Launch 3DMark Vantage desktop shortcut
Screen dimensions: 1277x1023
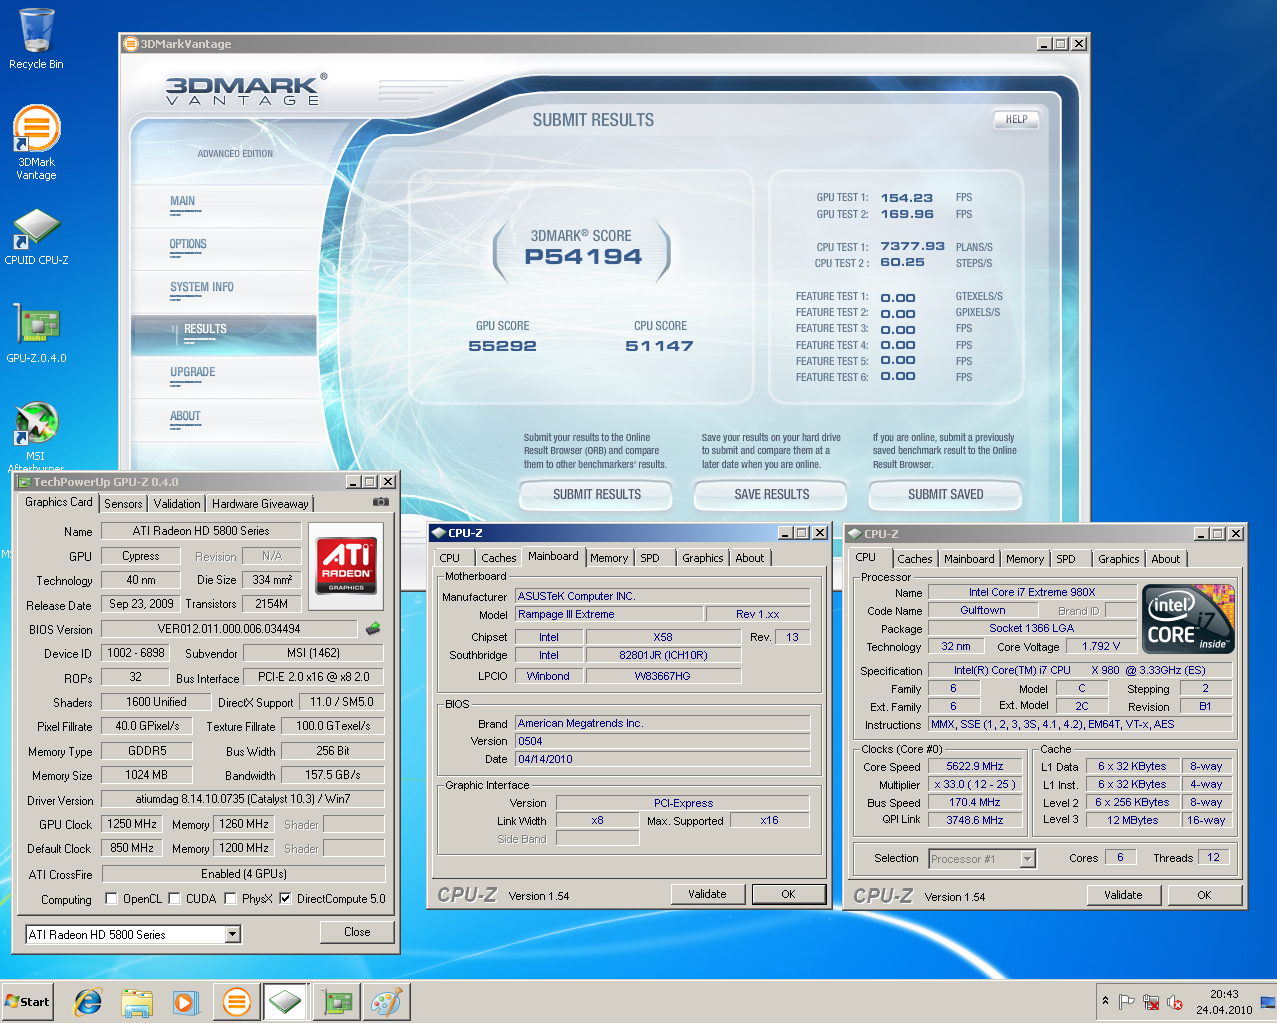36,142
